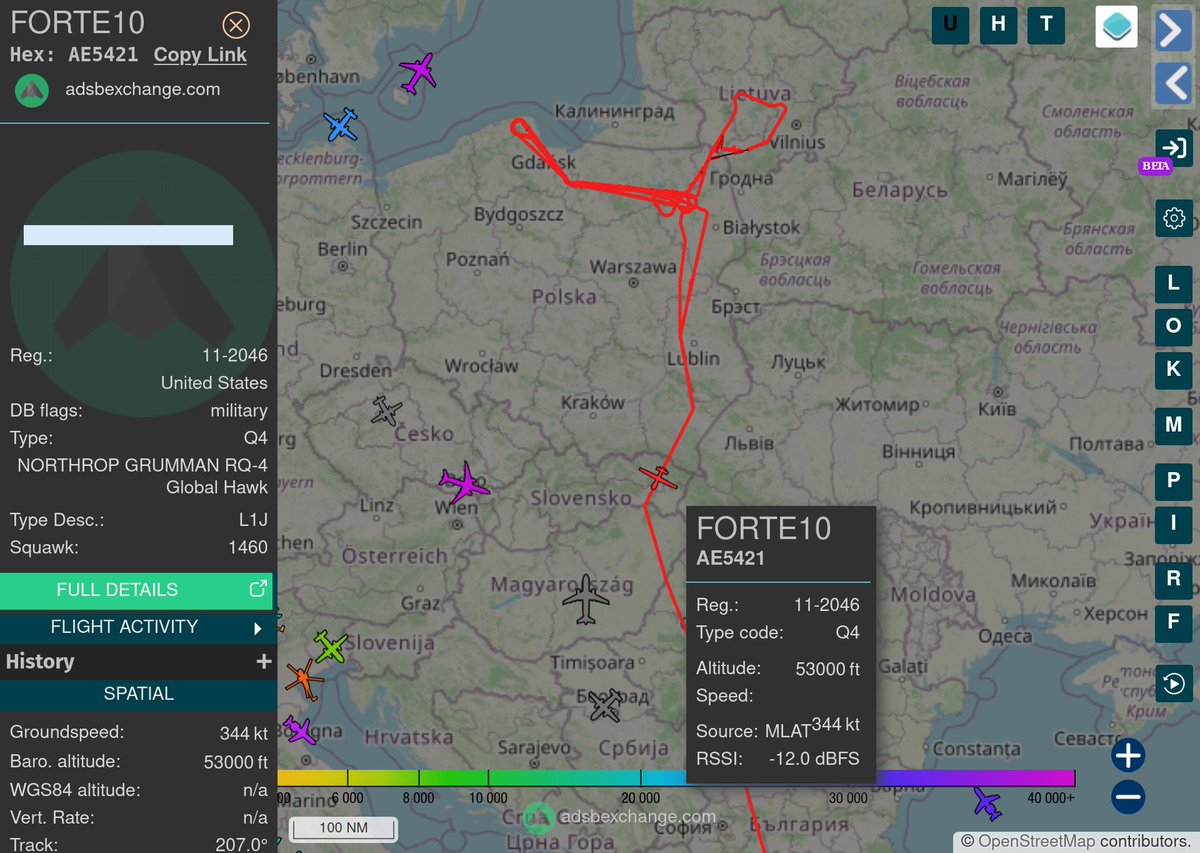1200x853 pixels.
Task: Open the adsbexchange.com logo link in sidebar
Action: click(32, 90)
